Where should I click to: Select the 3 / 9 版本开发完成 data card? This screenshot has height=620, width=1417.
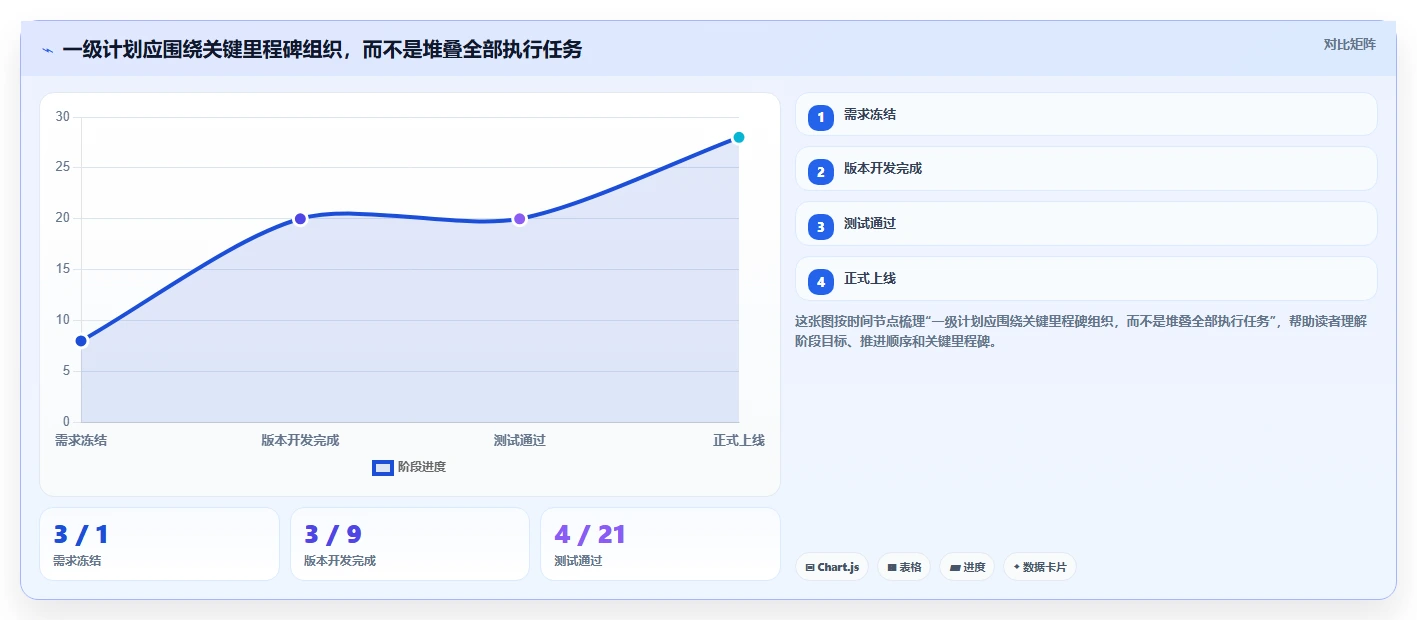click(410, 544)
